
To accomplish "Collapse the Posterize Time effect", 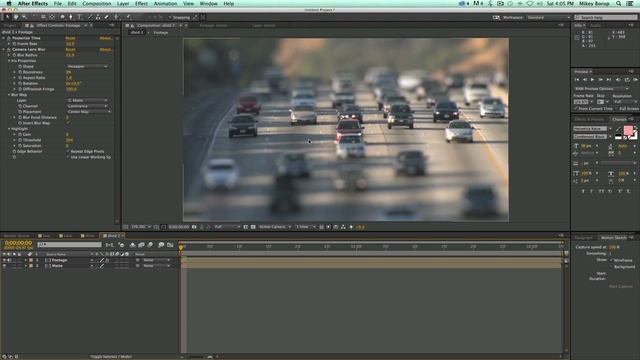I will (x=4, y=38).
